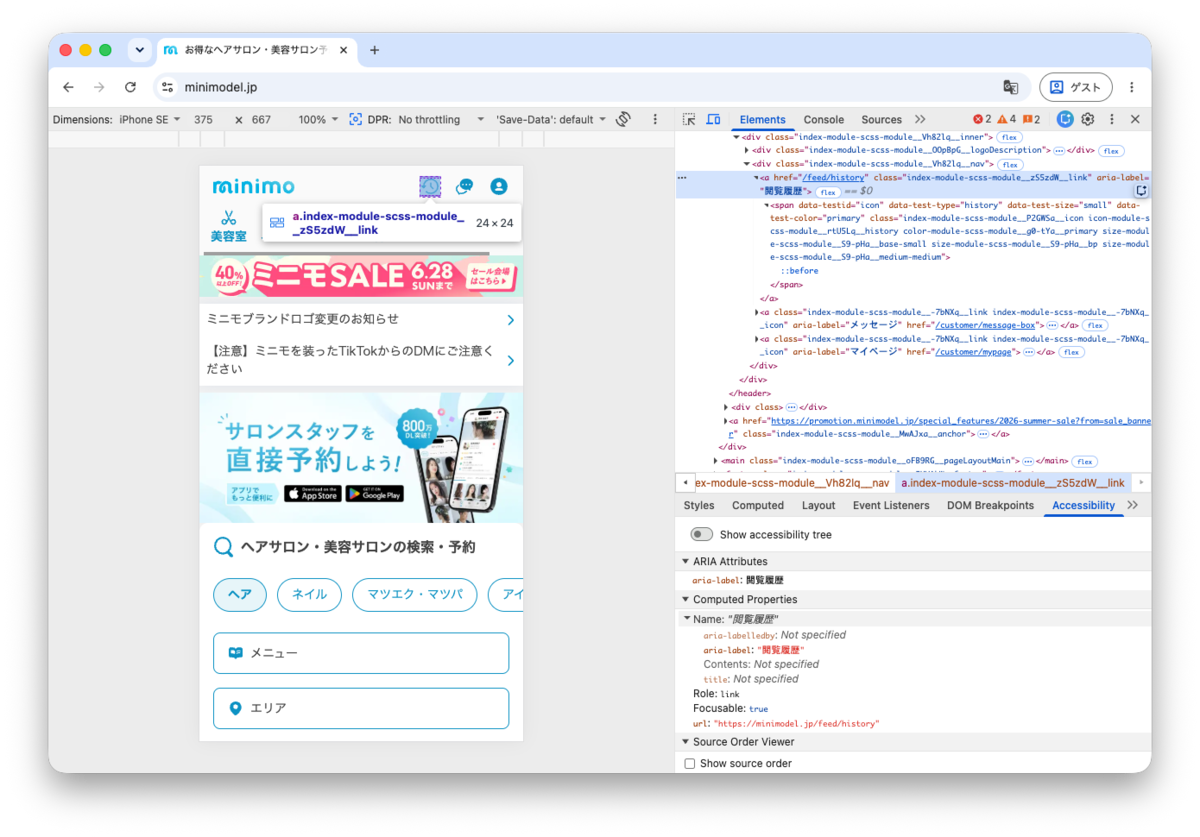Click the /feed/history href link in DOM

[833, 177]
